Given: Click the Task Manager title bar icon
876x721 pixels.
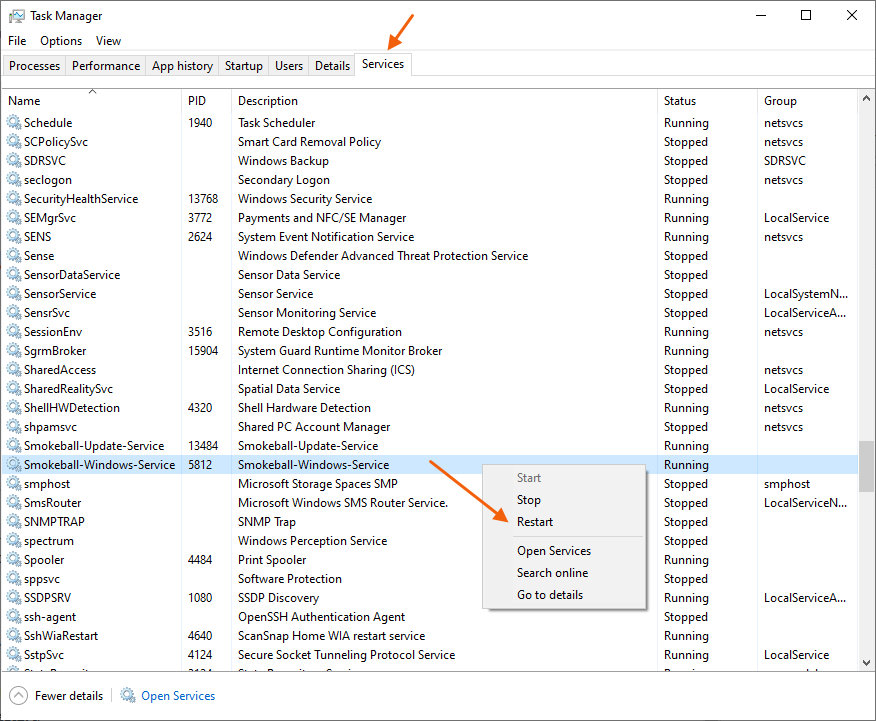Looking at the screenshot, I should click(17, 16).
